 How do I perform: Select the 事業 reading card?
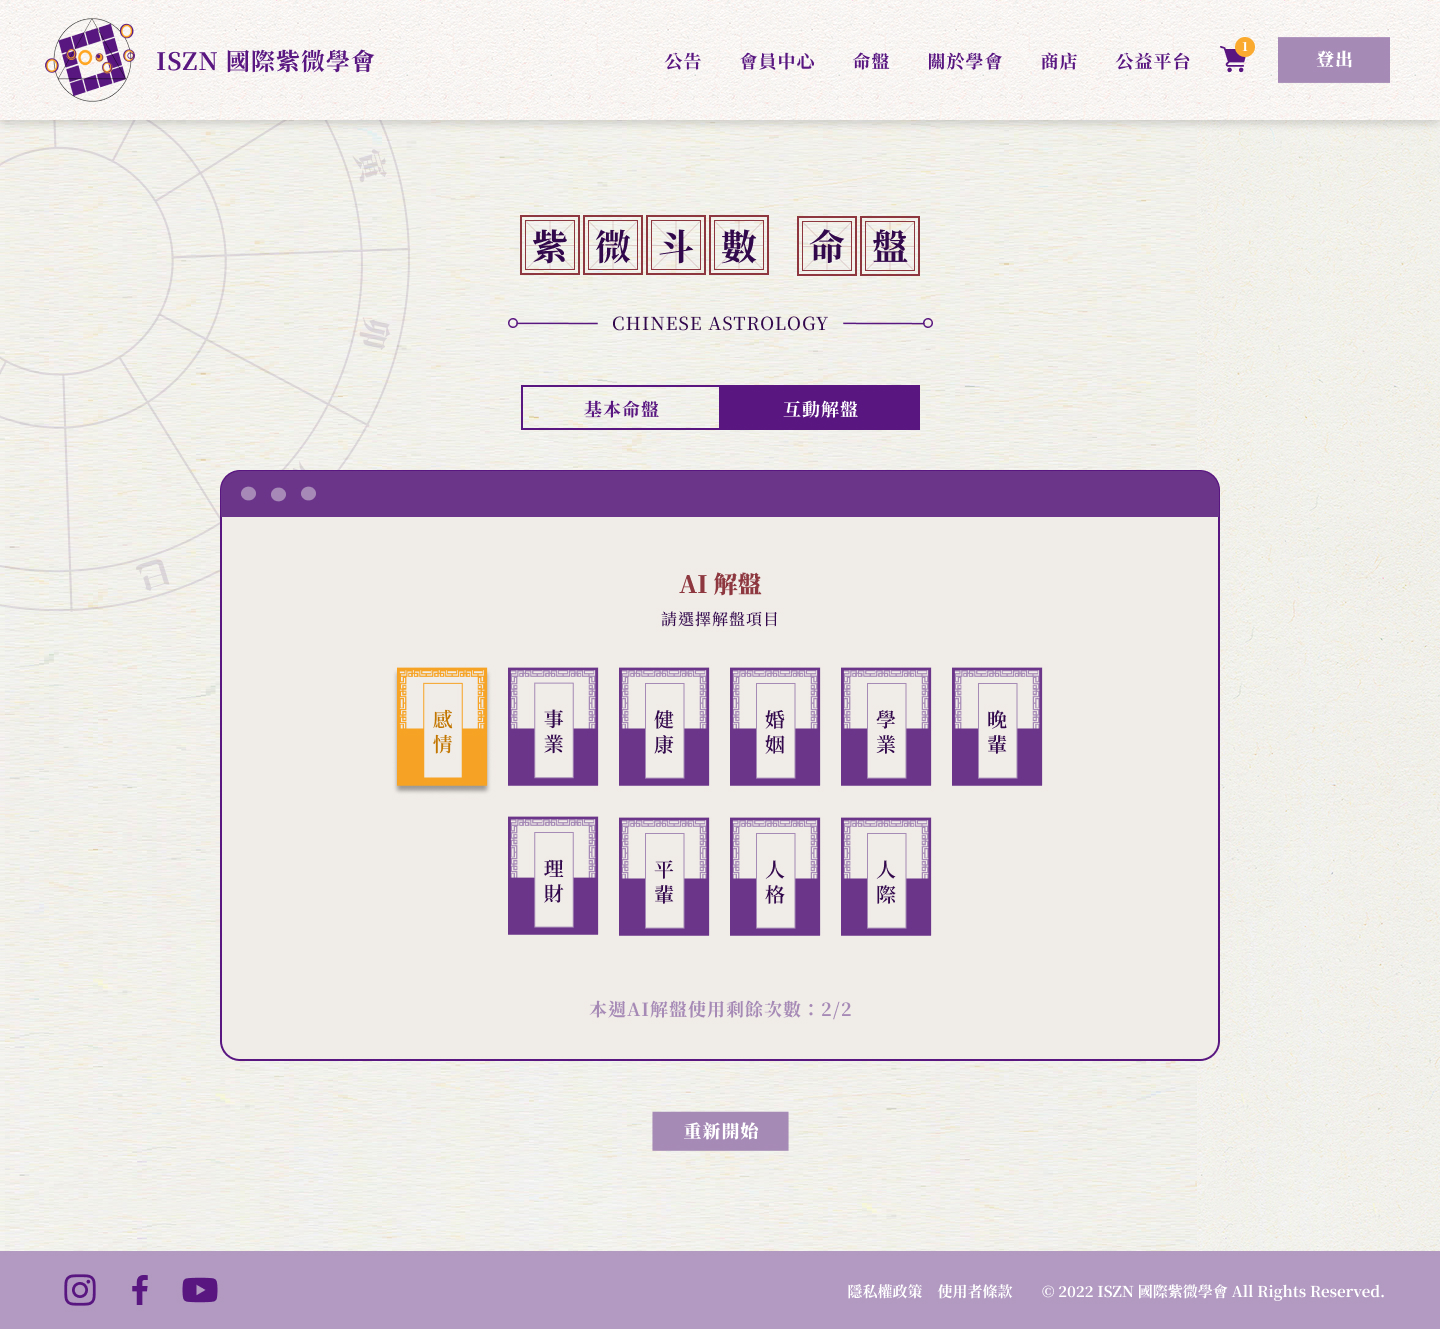tap(553, 727)
